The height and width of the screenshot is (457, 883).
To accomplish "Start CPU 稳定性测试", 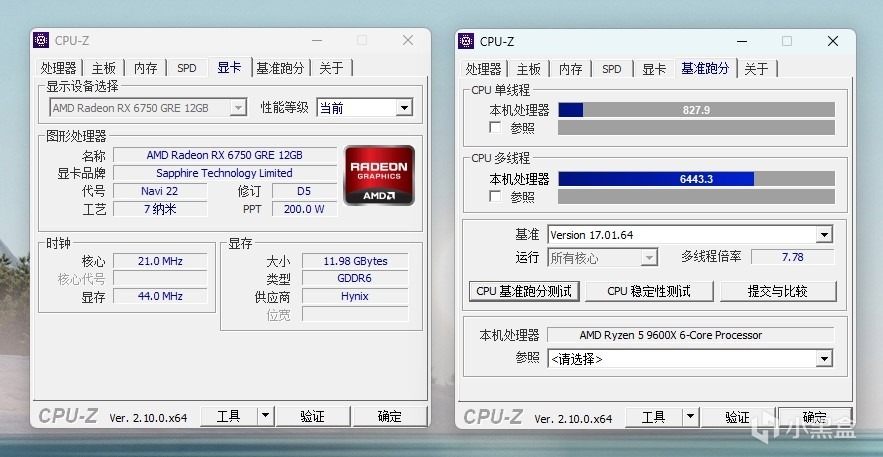I will (649, 291).
